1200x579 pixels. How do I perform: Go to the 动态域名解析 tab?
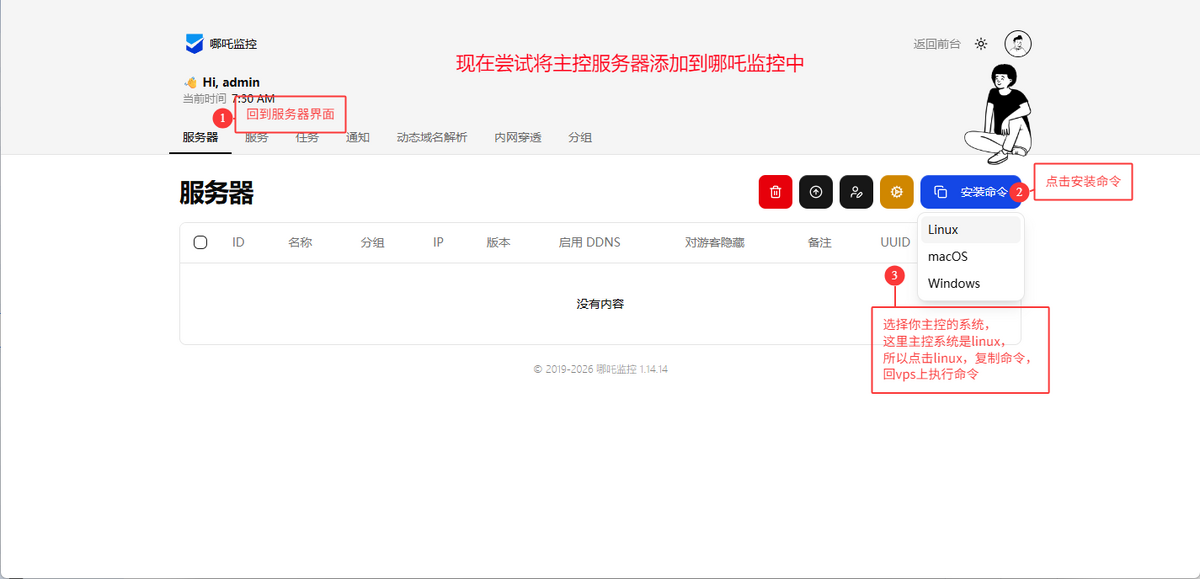point(432,138)
